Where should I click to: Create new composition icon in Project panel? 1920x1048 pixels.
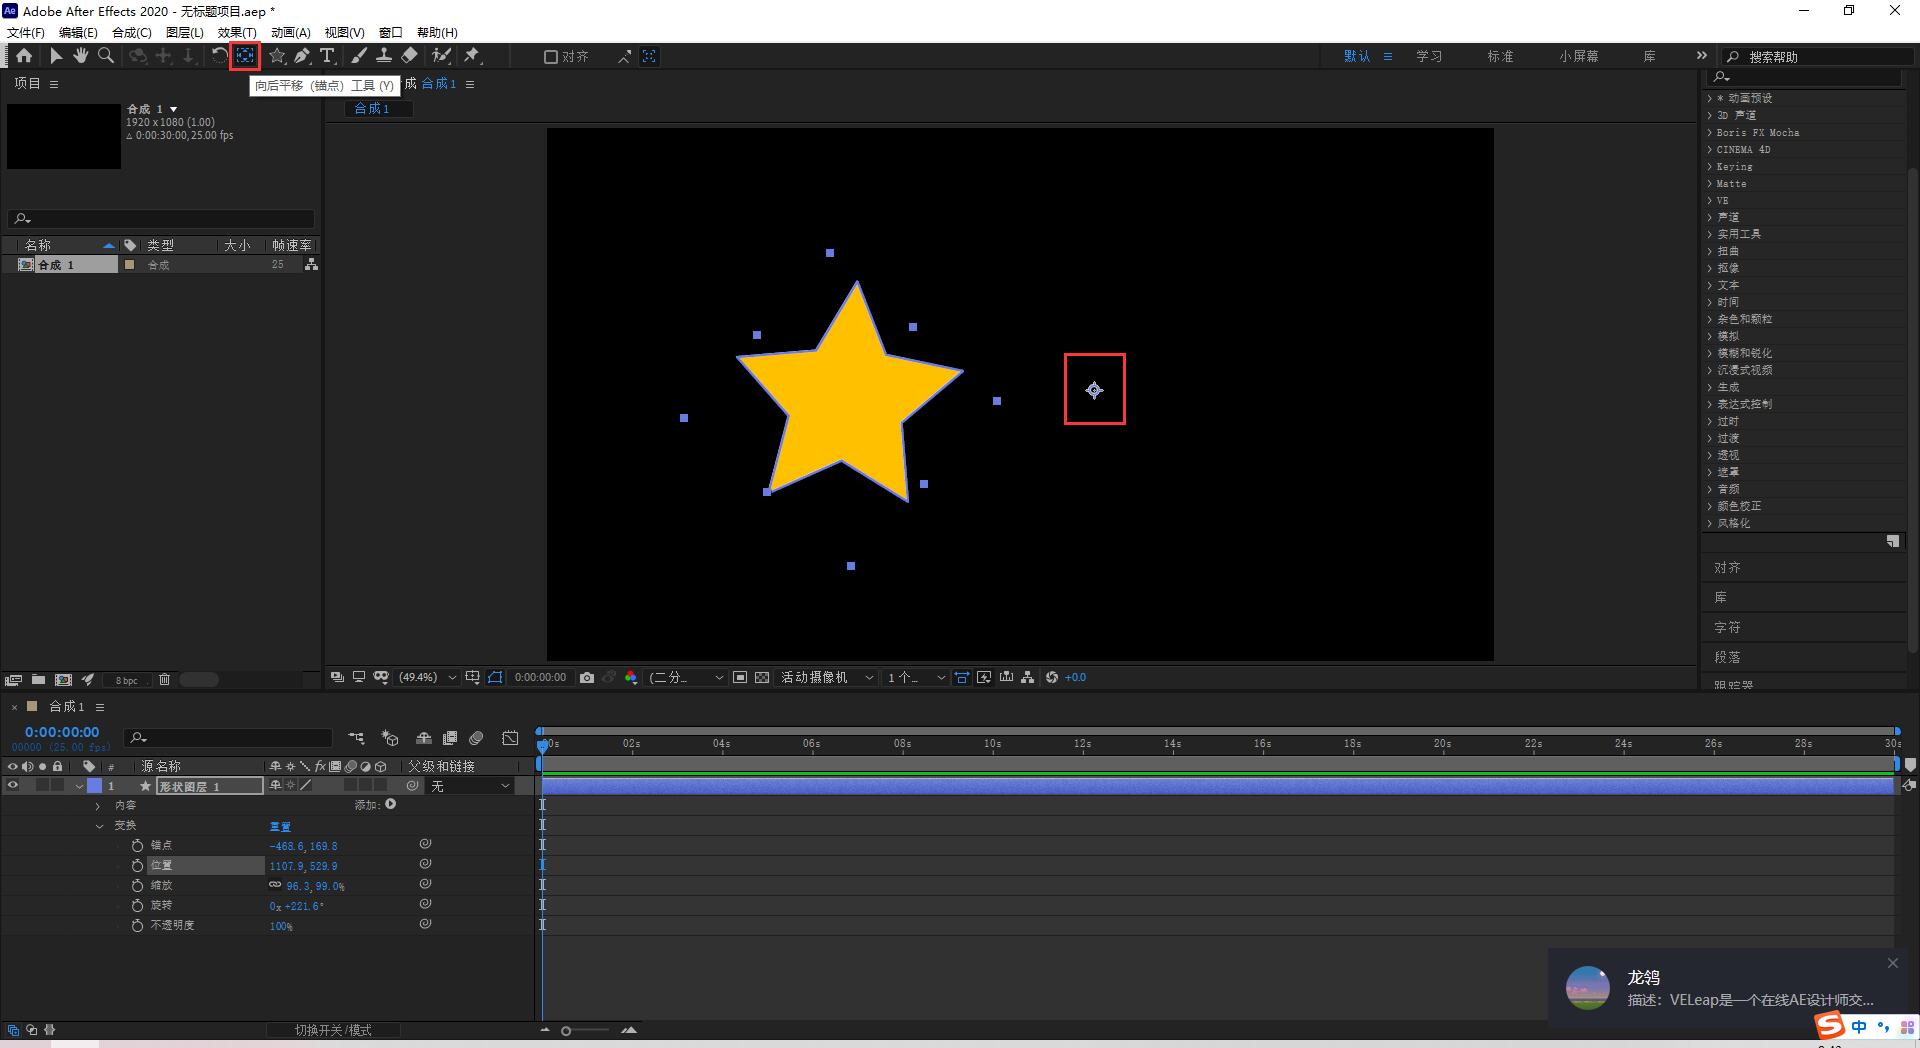tap(63, 679)
